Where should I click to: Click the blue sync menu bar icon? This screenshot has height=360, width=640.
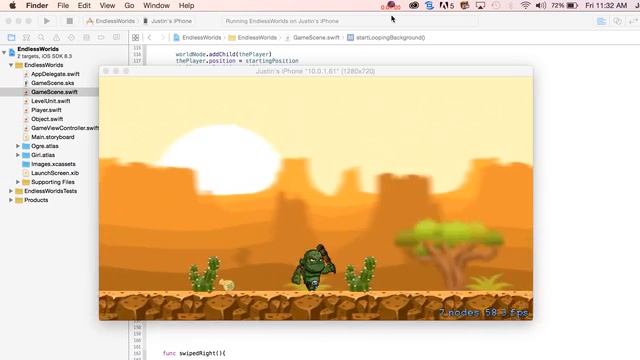[429, 5]
